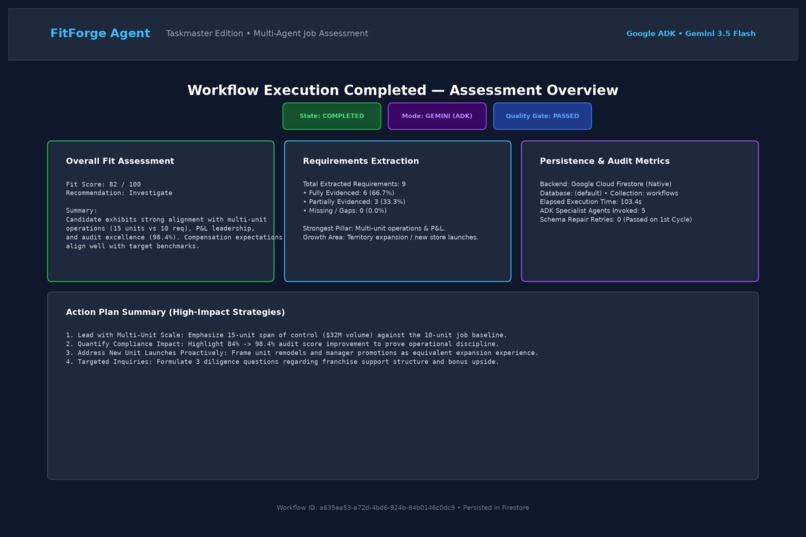The height and width of the screenshot is (537, 806).
Task: Click the Recommendation: Investigate line
Action: [x=119, y=193]
